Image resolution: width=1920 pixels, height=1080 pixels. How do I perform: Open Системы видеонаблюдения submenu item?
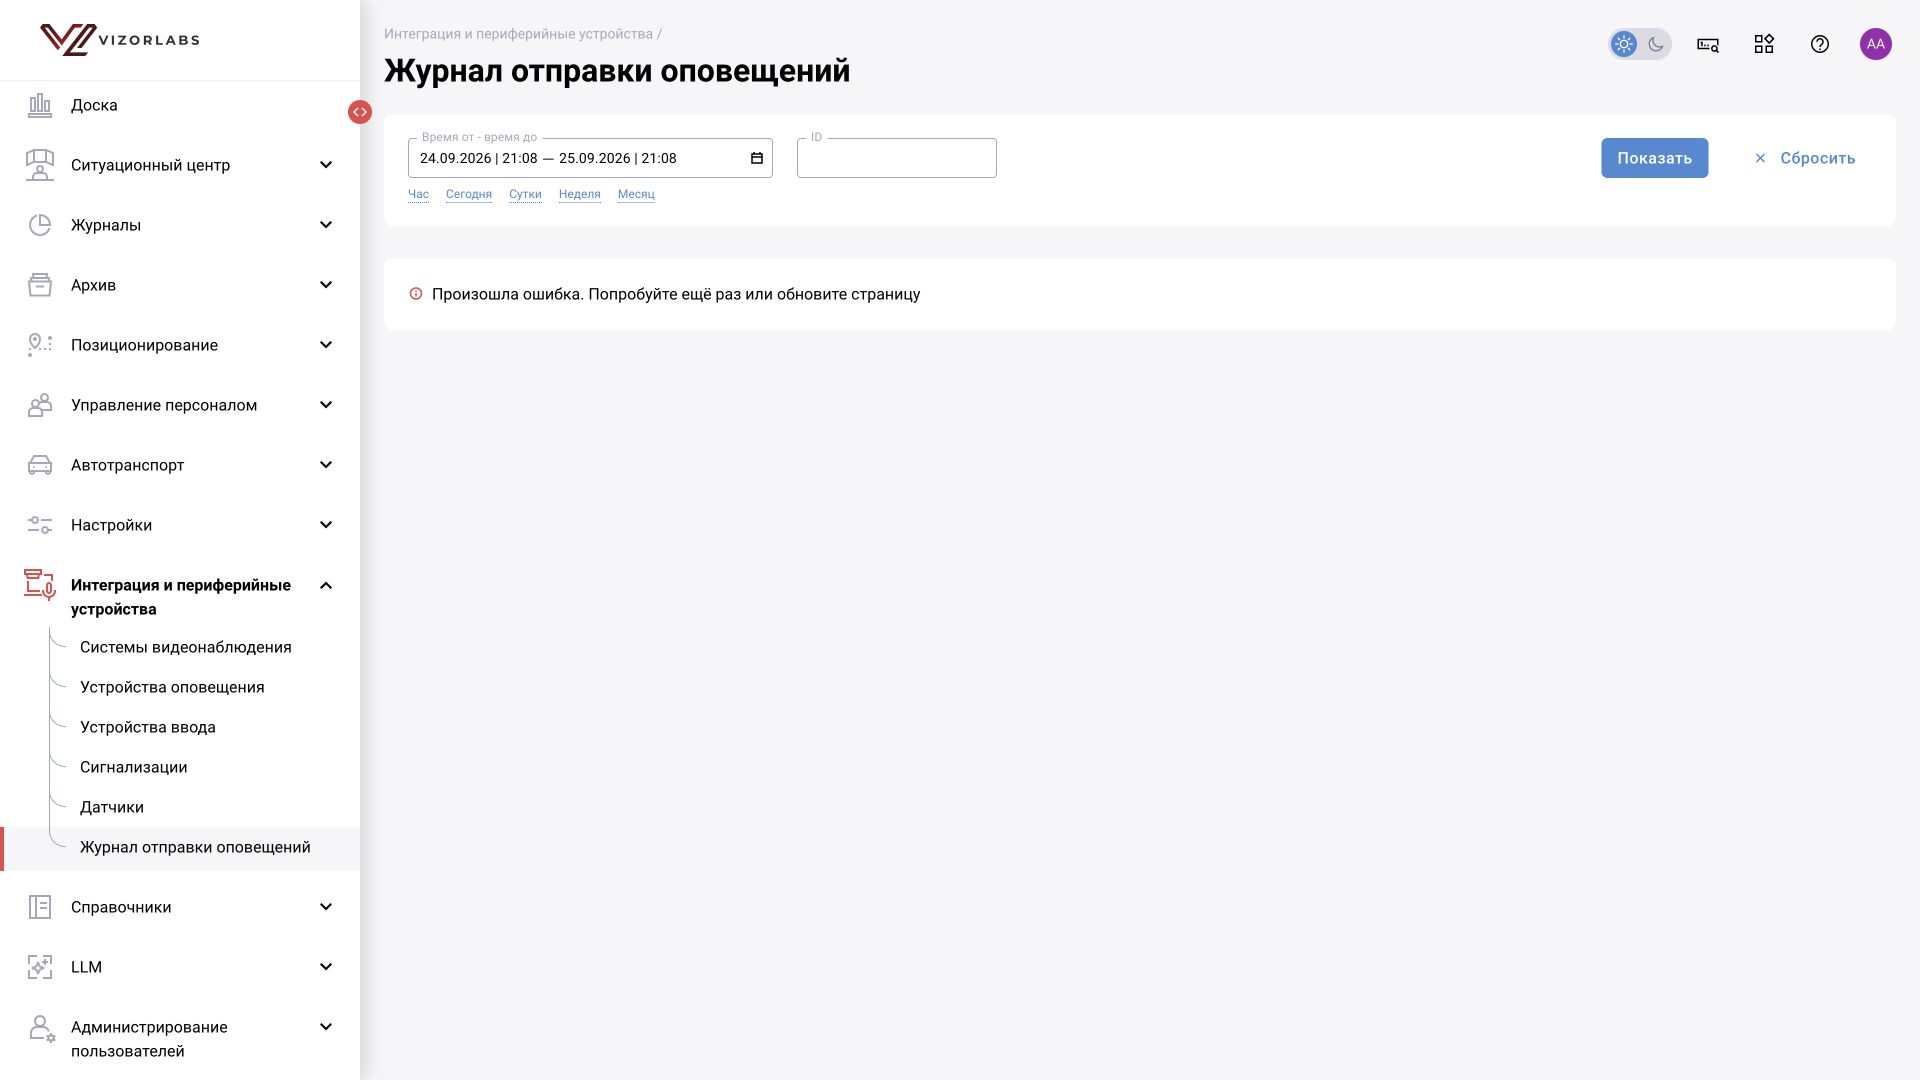tap(186, 647)
